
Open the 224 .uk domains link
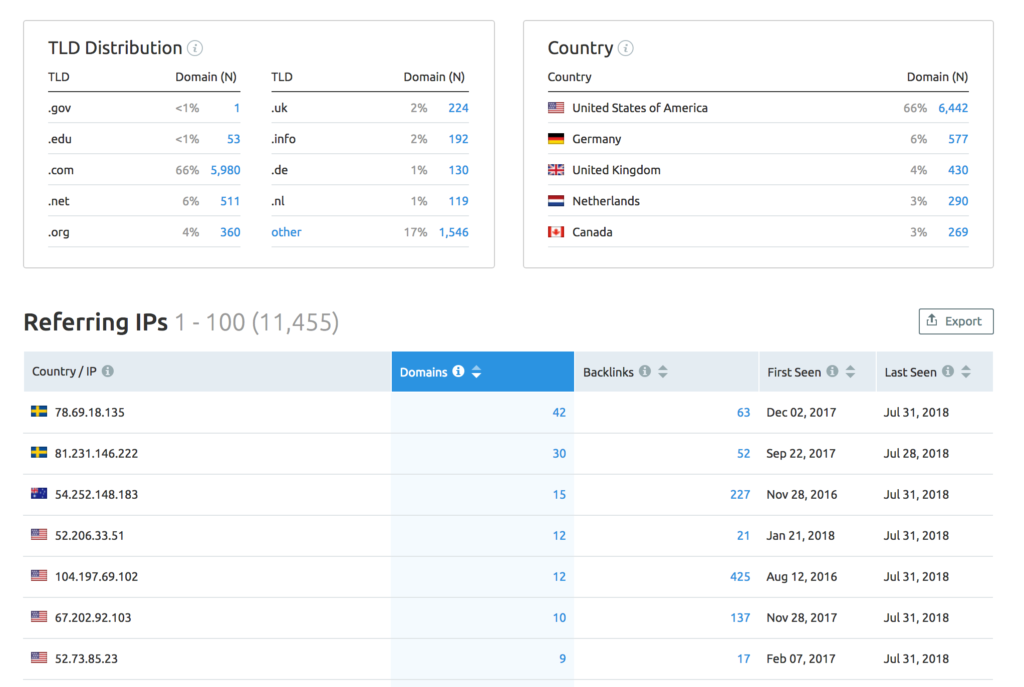[x=458, y=108]
